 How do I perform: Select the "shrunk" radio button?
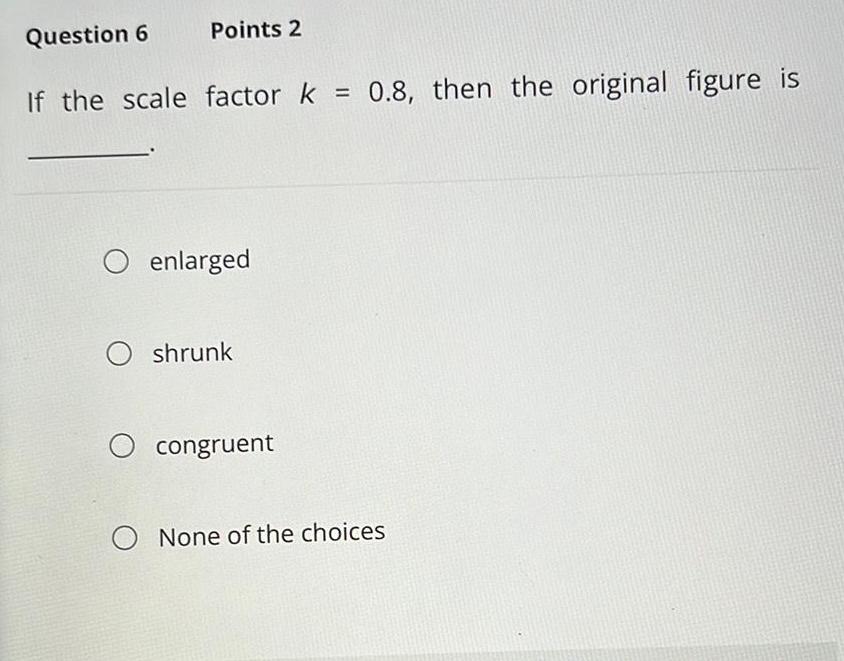pos(119,353)
